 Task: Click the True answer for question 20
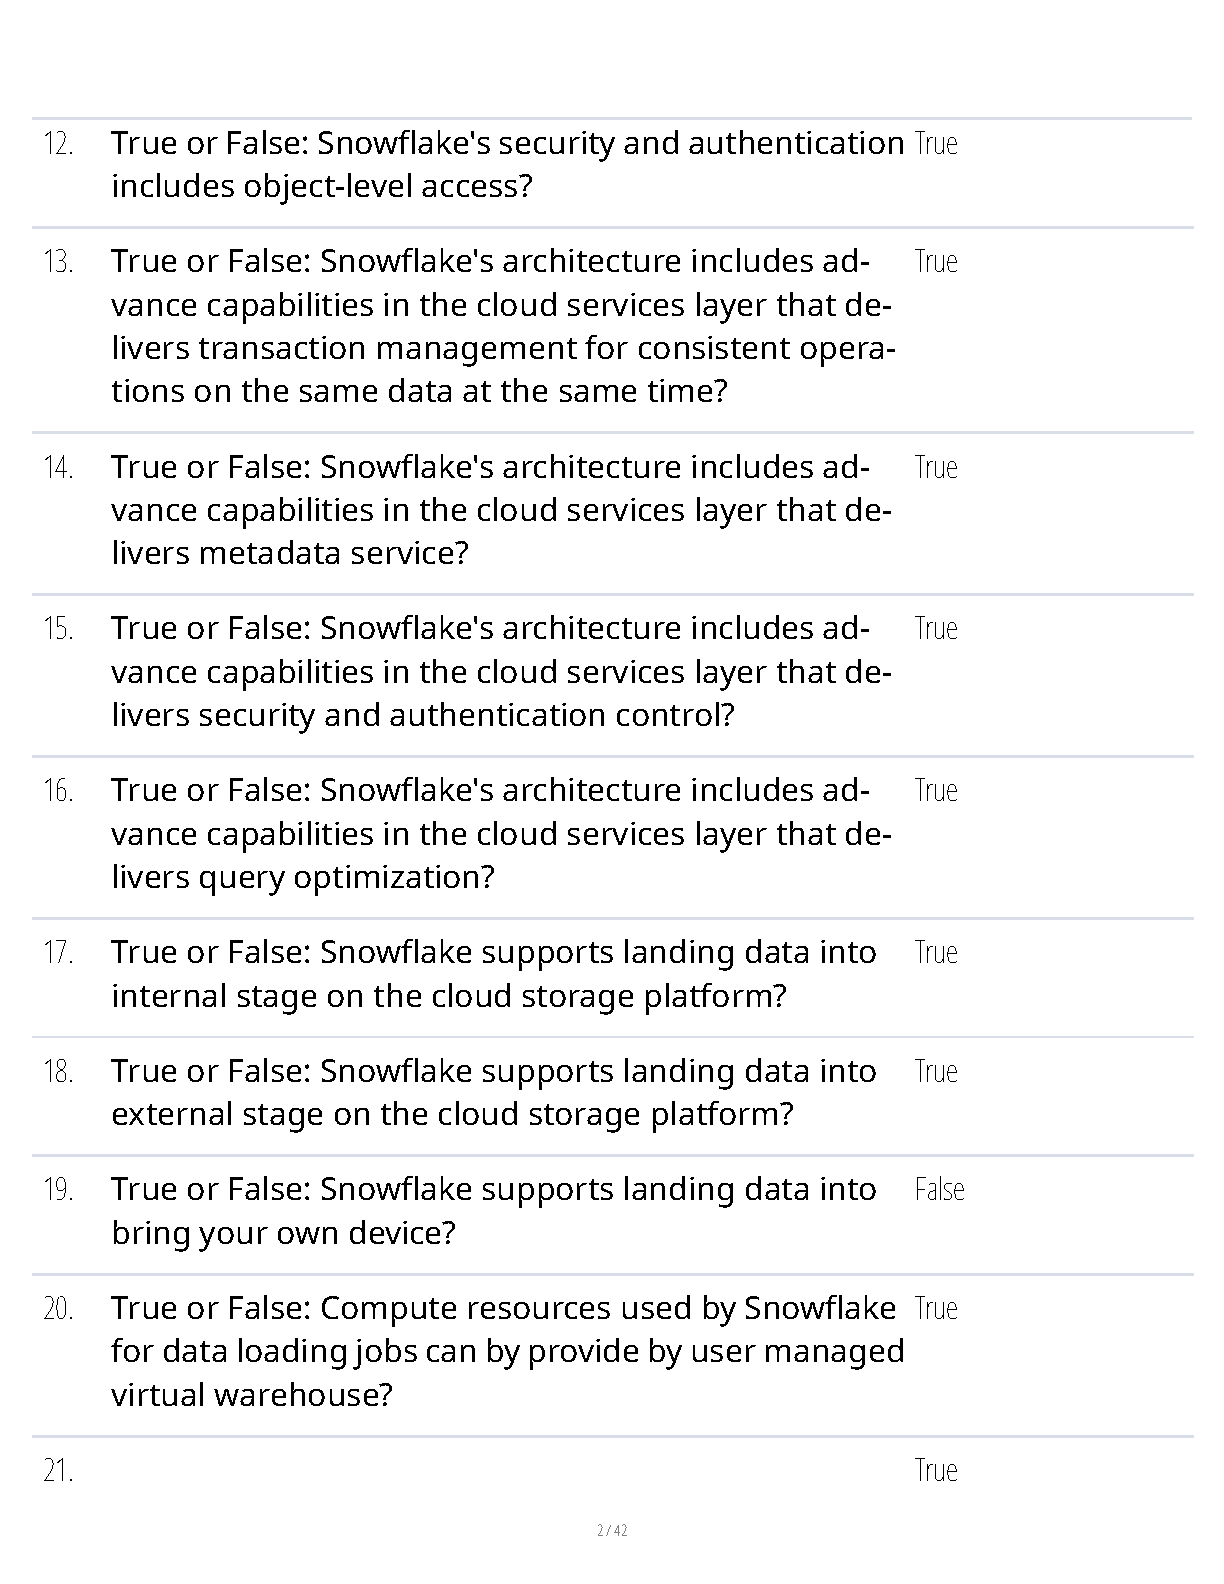[936, 1309]
